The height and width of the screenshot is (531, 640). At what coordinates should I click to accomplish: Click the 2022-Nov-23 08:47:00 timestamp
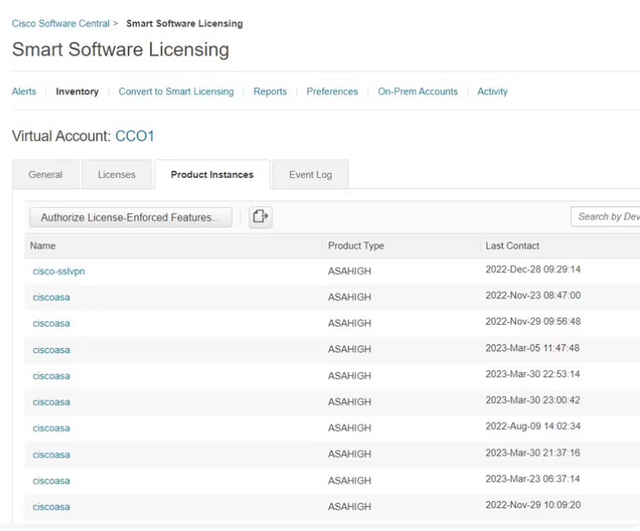click(533, 295)
